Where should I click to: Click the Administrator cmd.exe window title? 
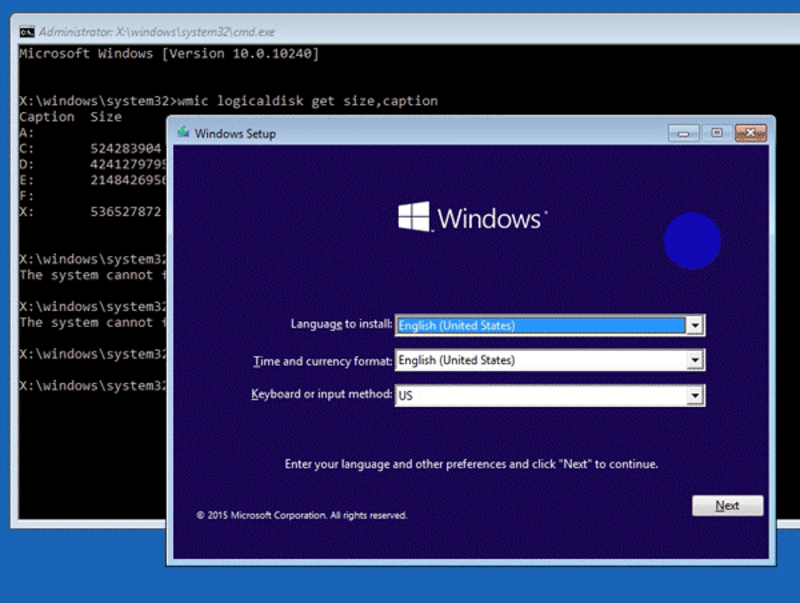click(x=157, y=32)
